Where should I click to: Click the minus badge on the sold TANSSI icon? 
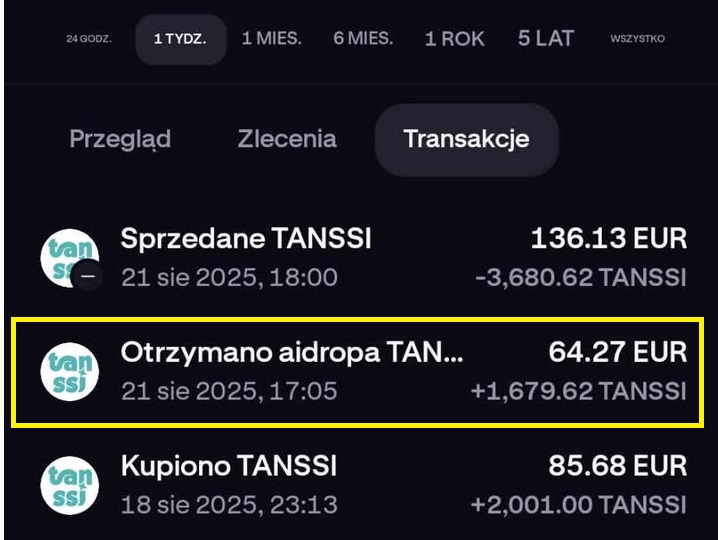click(x=89, y=275)
